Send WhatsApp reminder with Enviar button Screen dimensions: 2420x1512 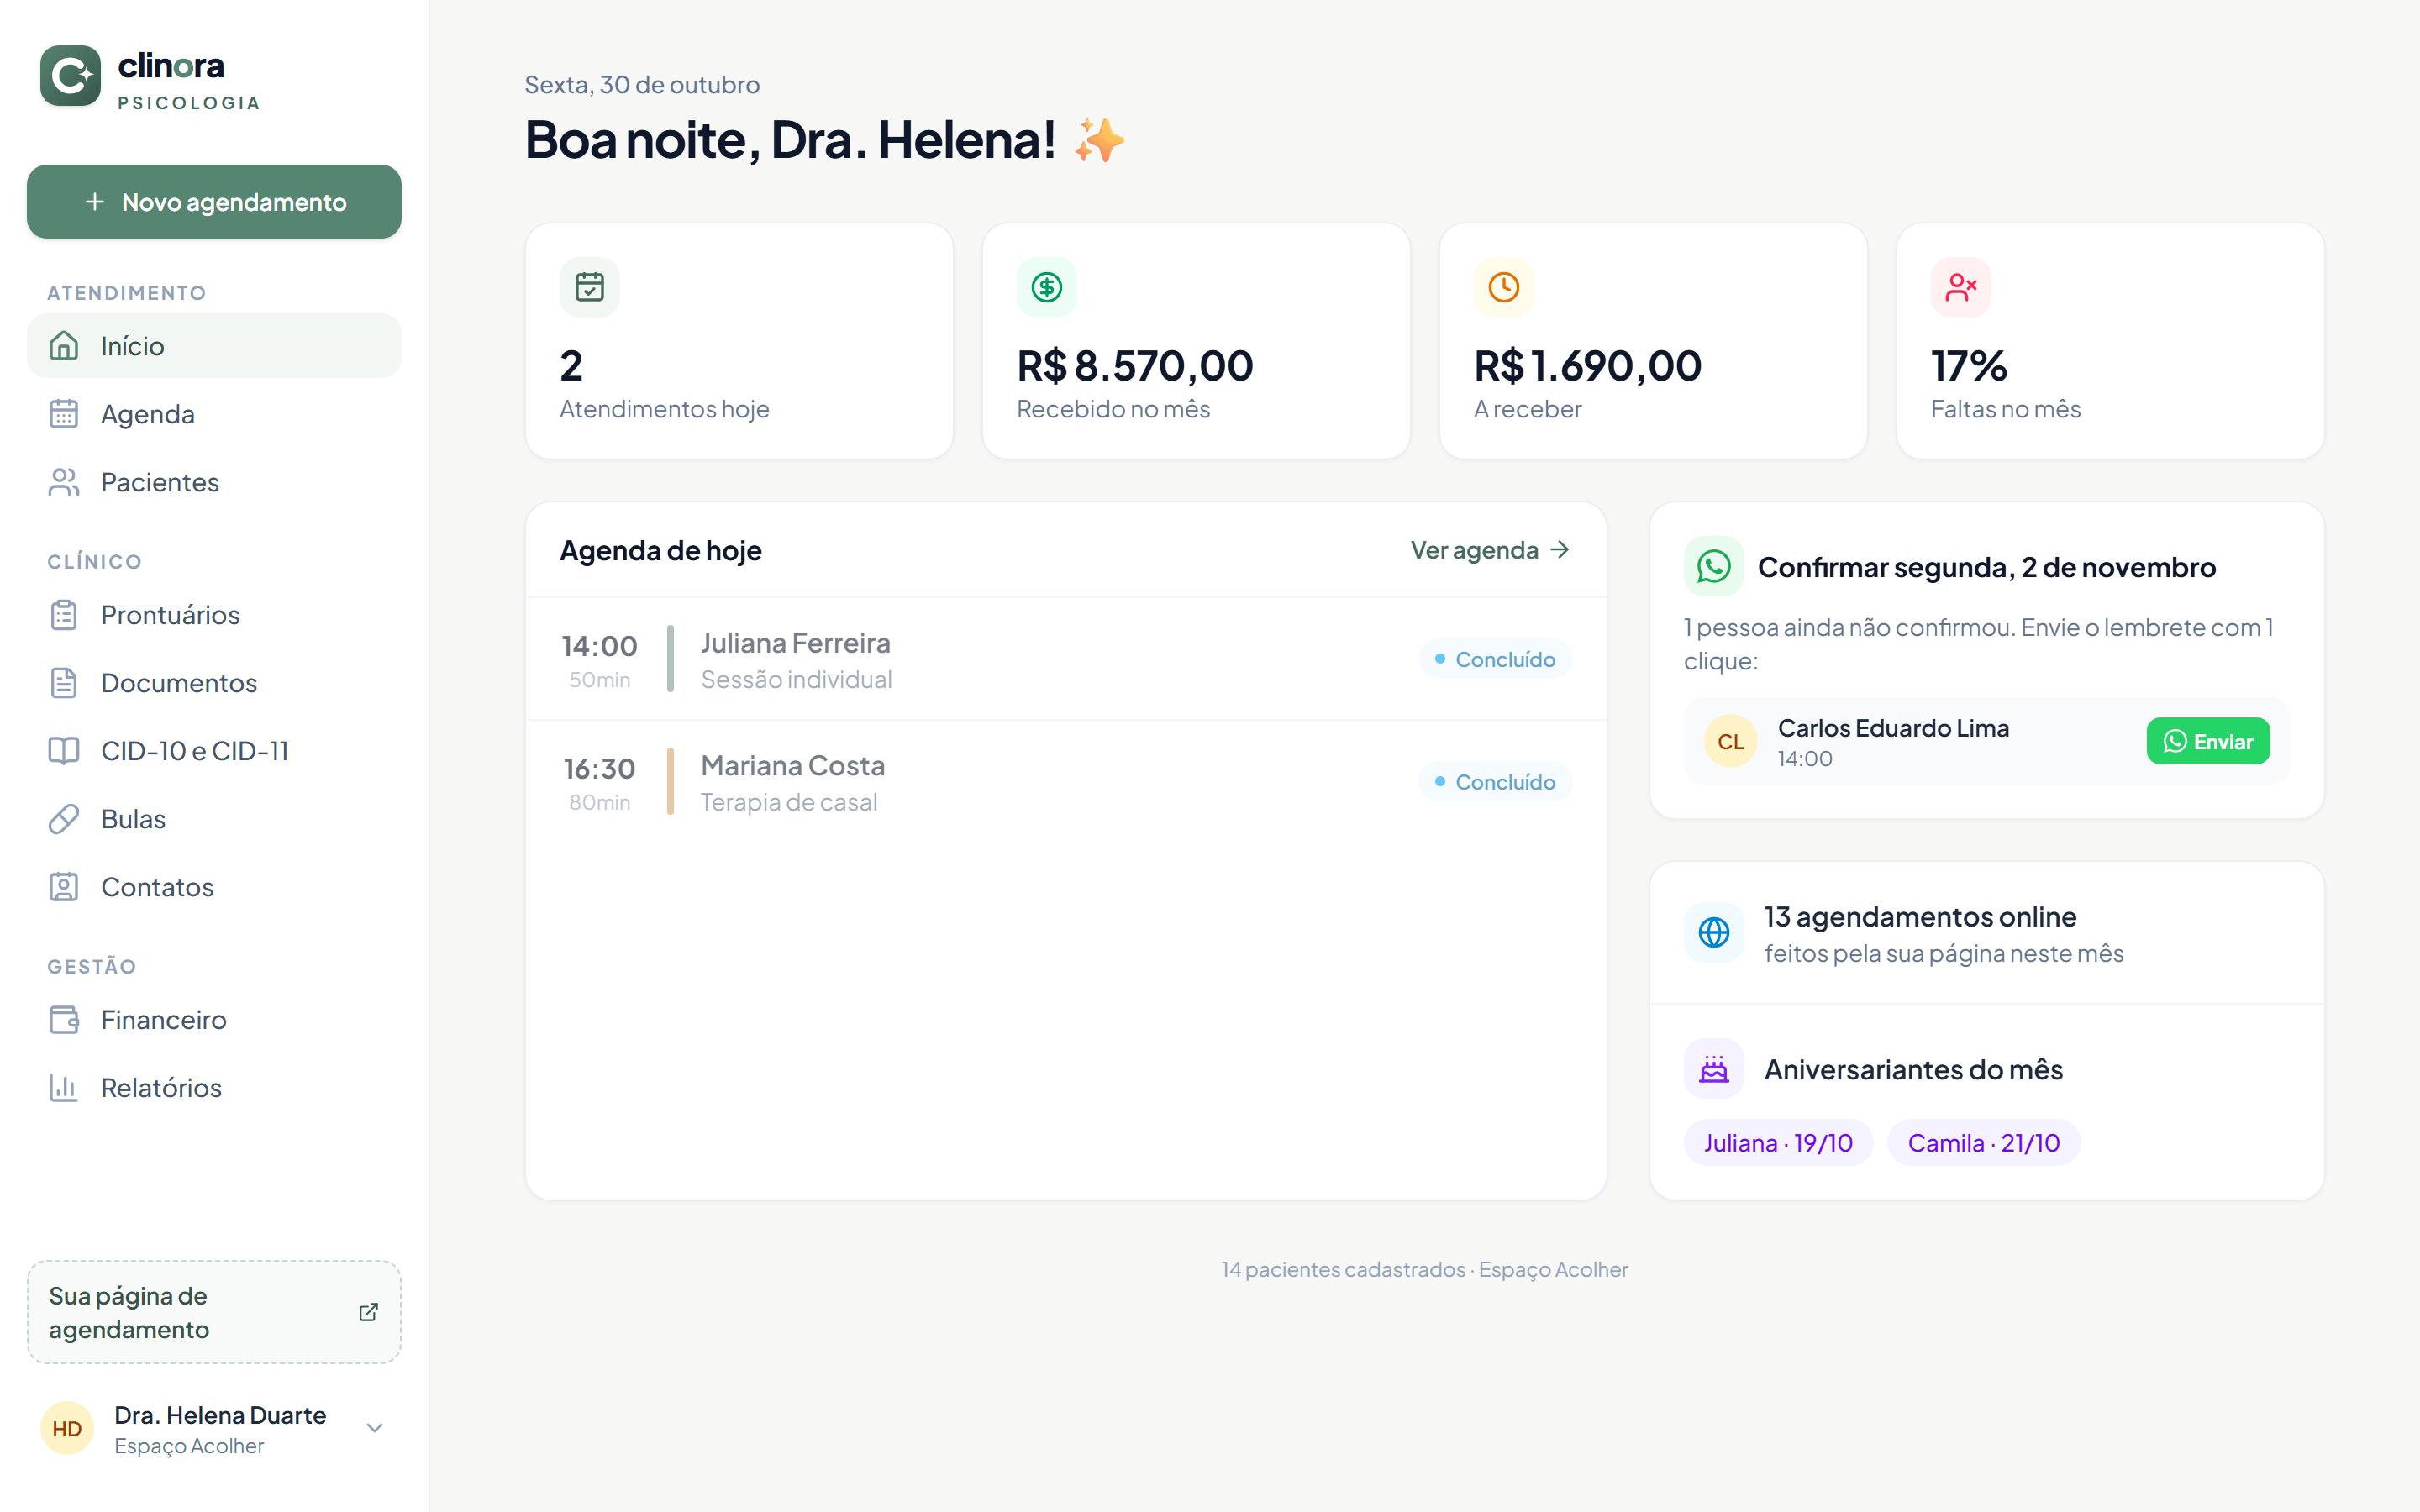pyautogui.click(x=2208, y=741)
